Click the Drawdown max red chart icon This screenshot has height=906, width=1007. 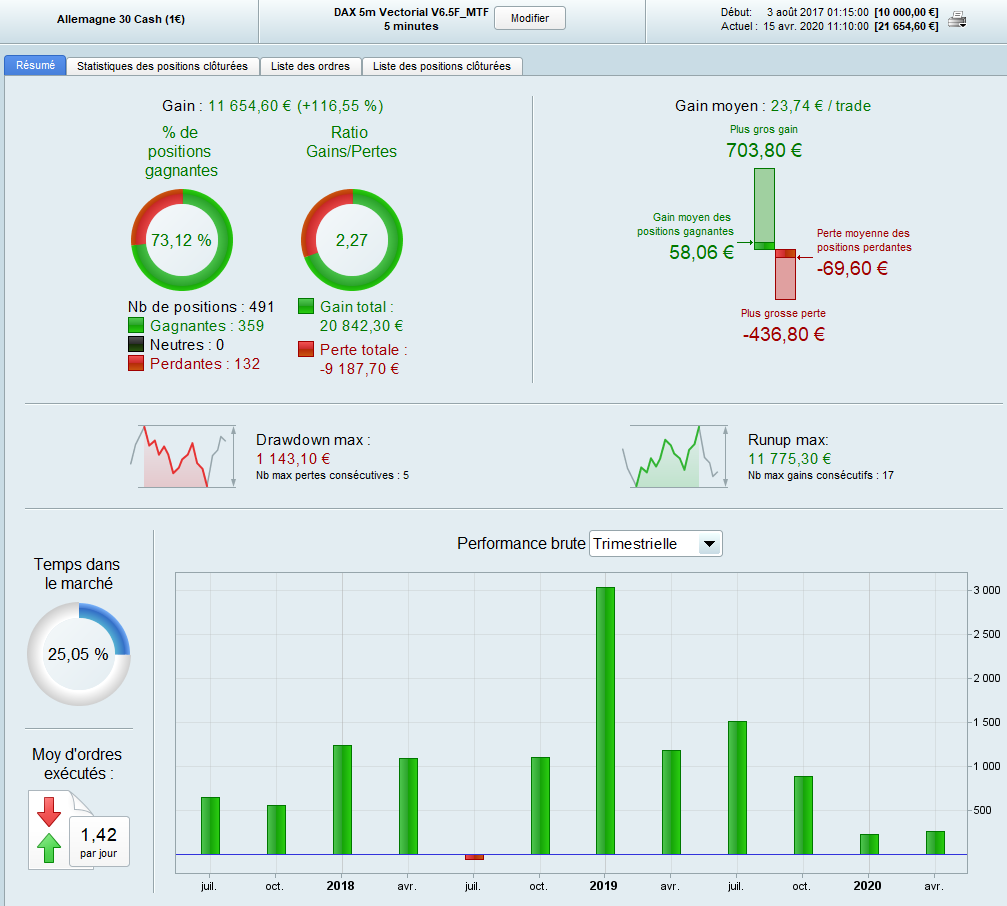pyautogui.click(x=183, y=456)
